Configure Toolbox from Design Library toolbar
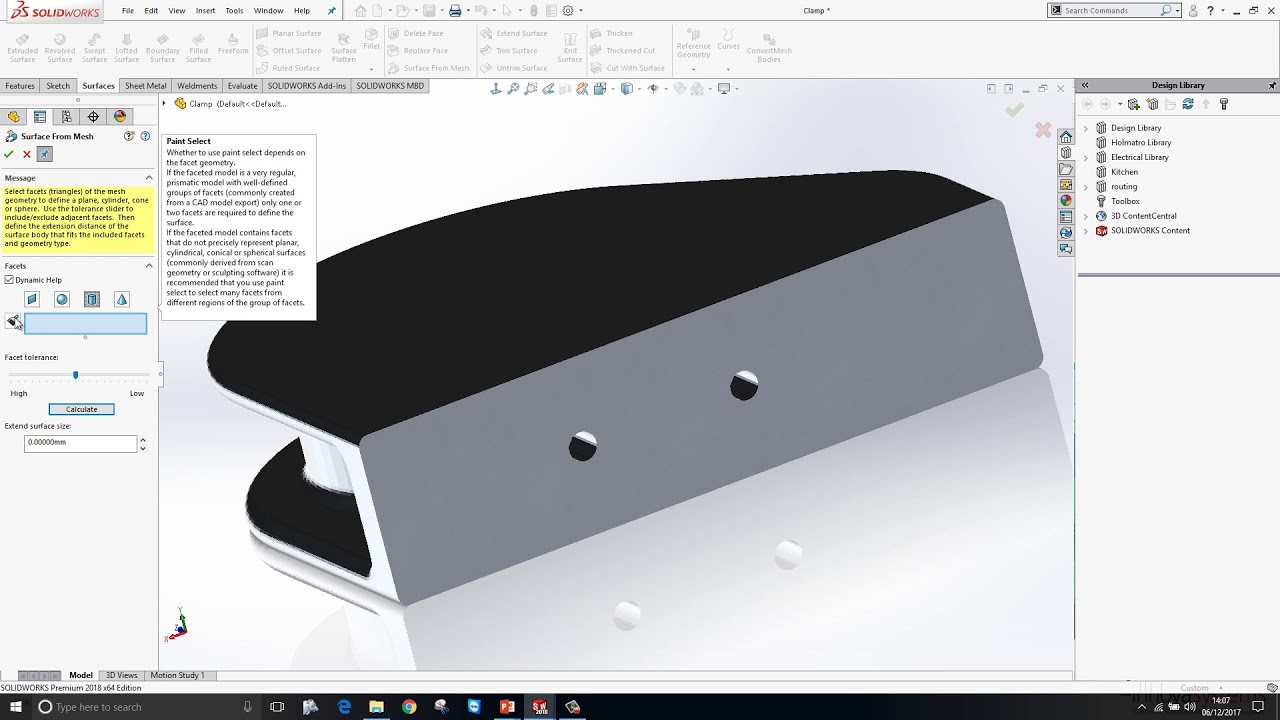The width and height of the screenshot is (1280, 720). pyautogui.click(x=1224, y=104)
